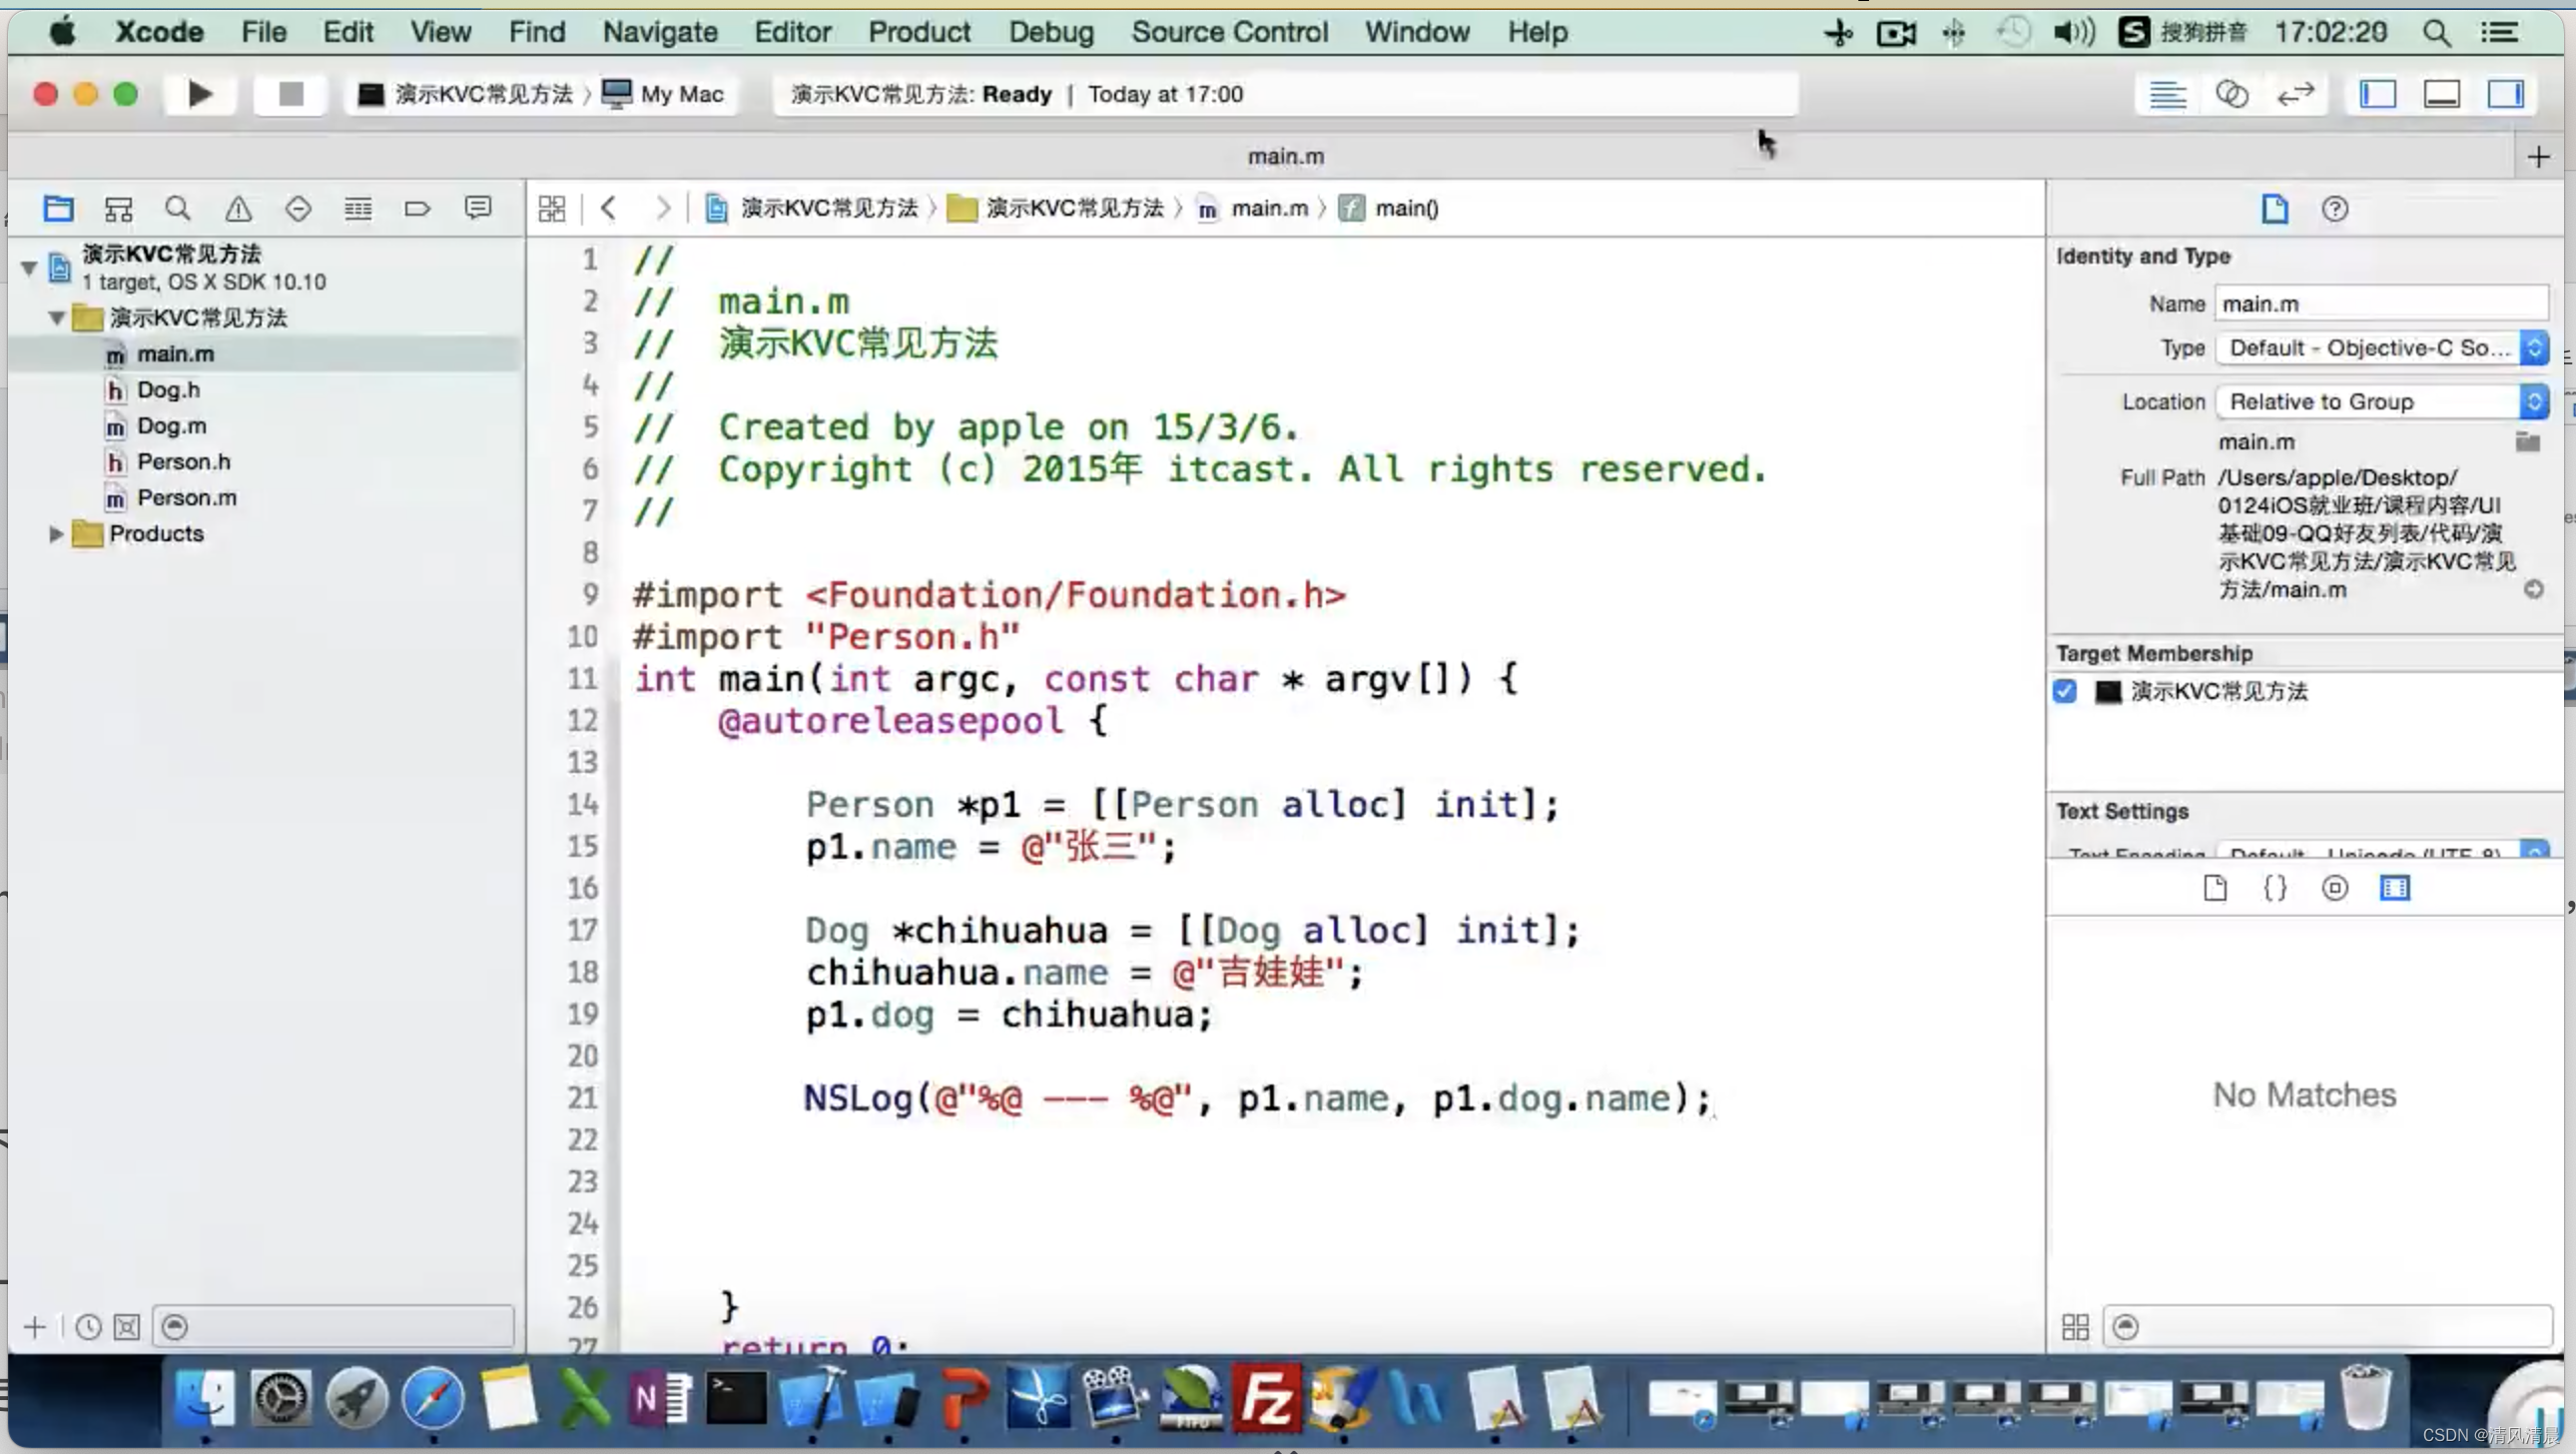
Task: Click the Run button to build project
Action: tap(198, 94)
